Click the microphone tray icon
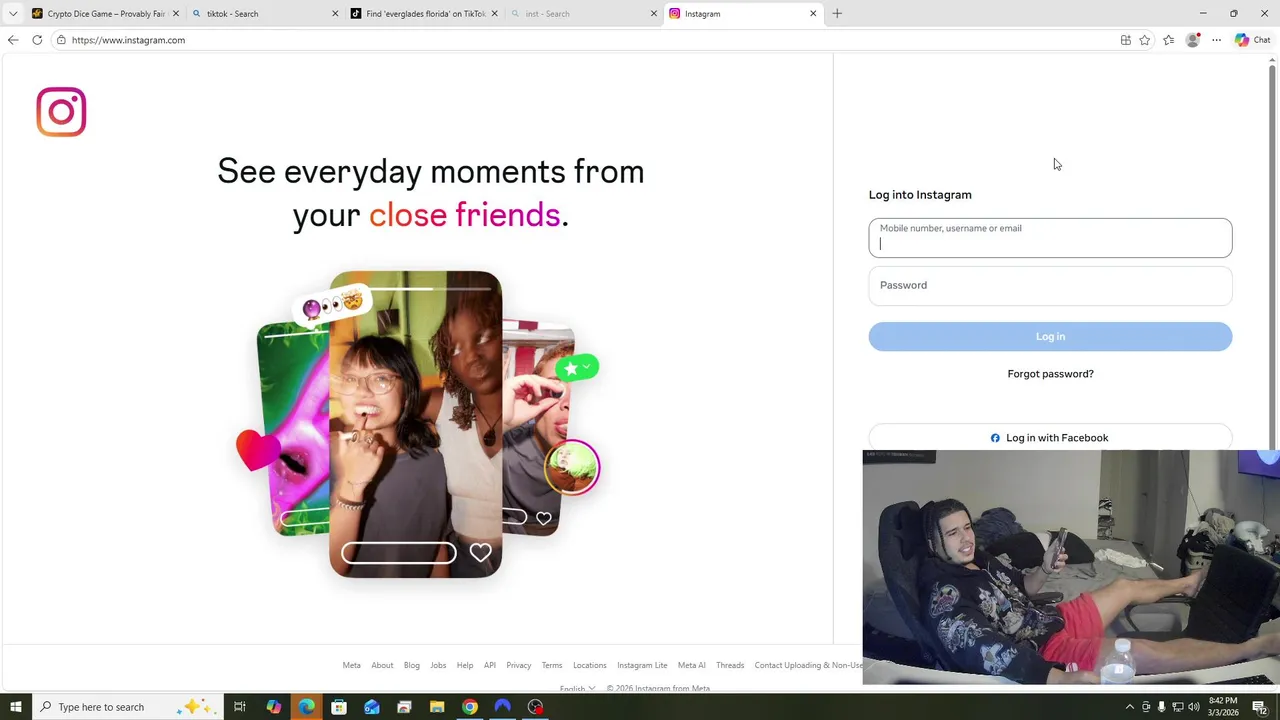Screen dimensions: 1280x720 [1161, 707]
